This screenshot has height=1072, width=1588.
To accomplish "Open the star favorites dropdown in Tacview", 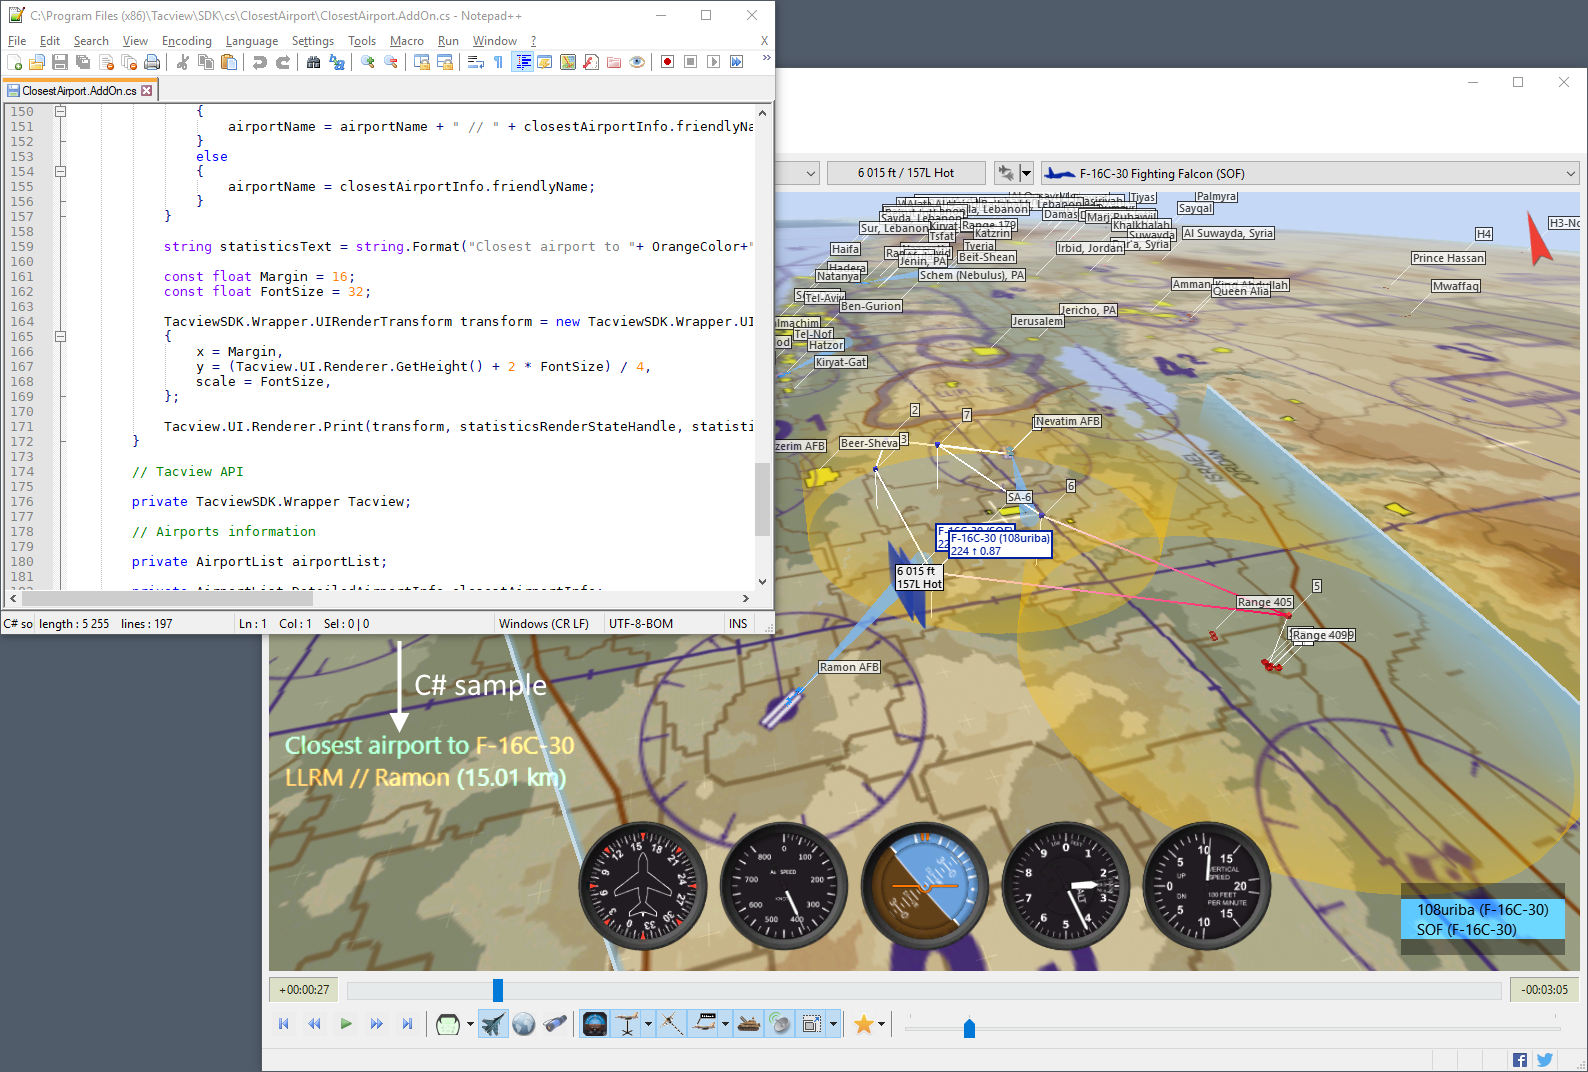I will [881, 1024].
